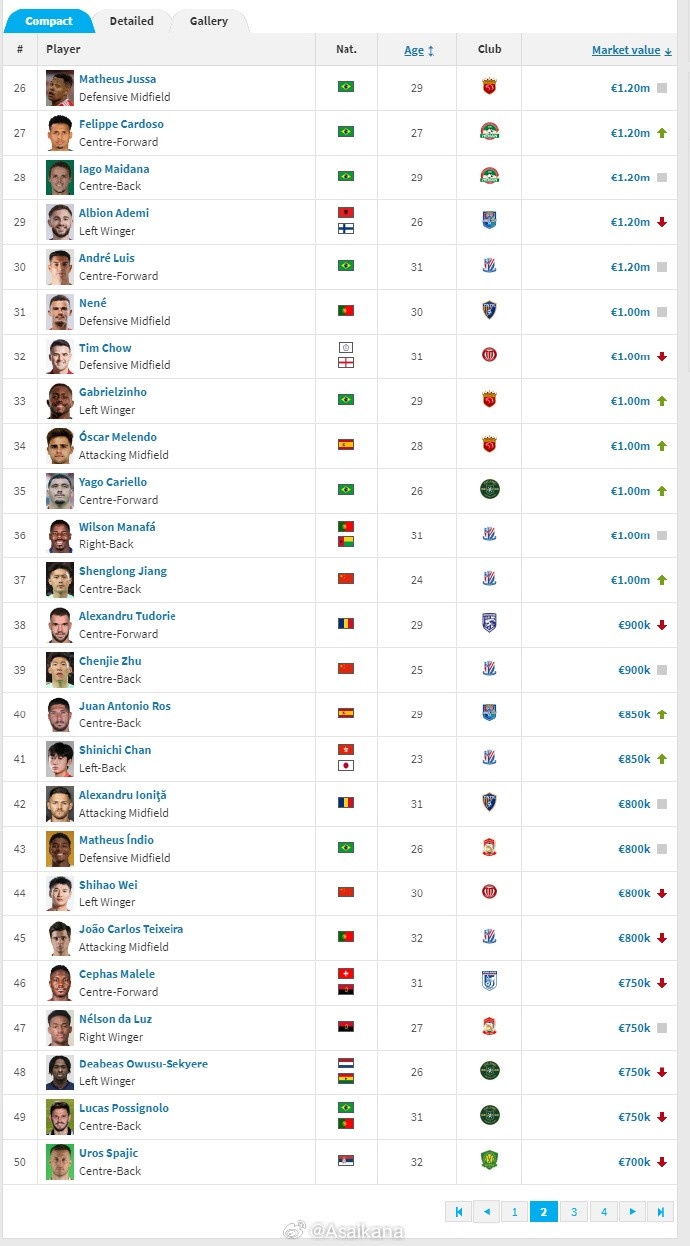Open the Gallery tab
690x1246 pixels.
[x=209, y=21]
